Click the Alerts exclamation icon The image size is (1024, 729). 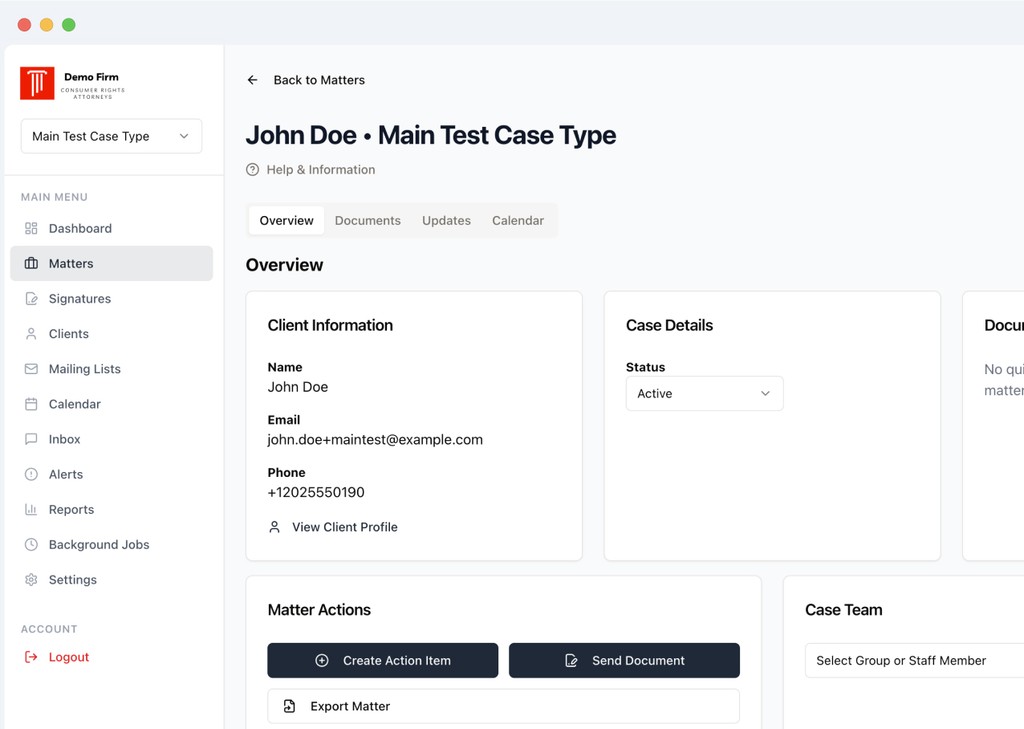click(31, 474)
